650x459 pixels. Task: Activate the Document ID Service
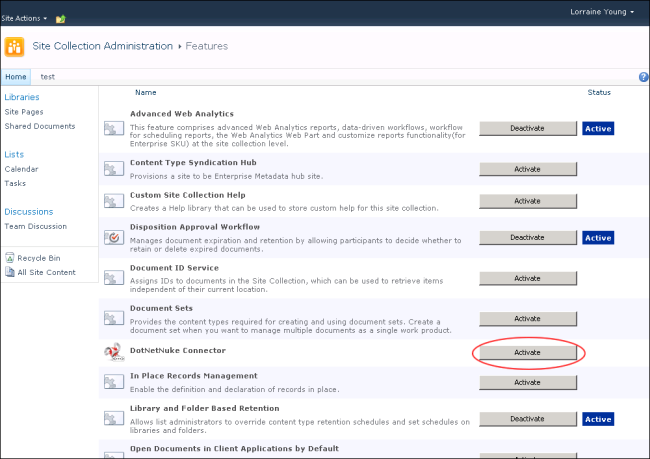528,278
